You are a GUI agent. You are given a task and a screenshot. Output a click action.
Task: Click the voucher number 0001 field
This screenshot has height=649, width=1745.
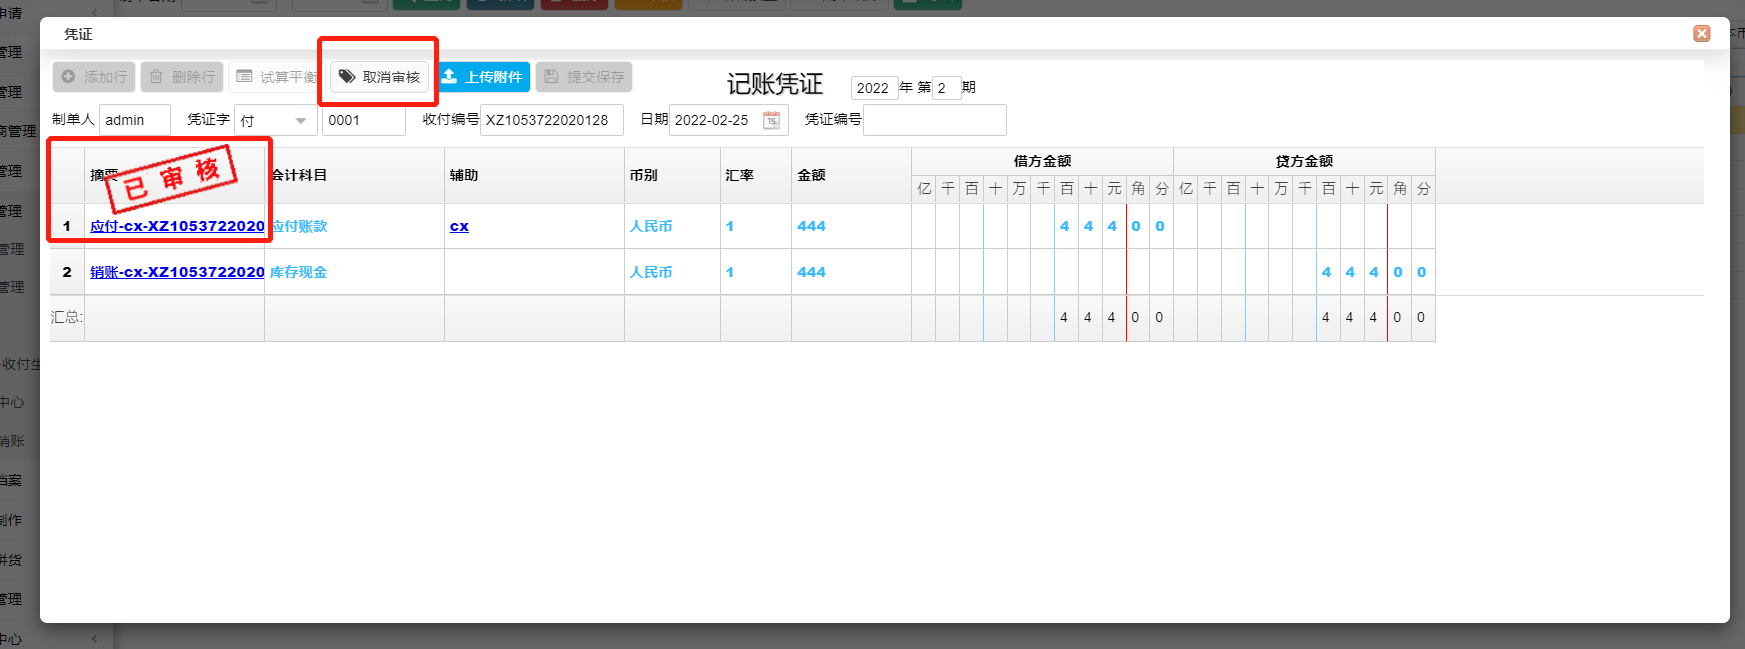(x=363, y=120)
